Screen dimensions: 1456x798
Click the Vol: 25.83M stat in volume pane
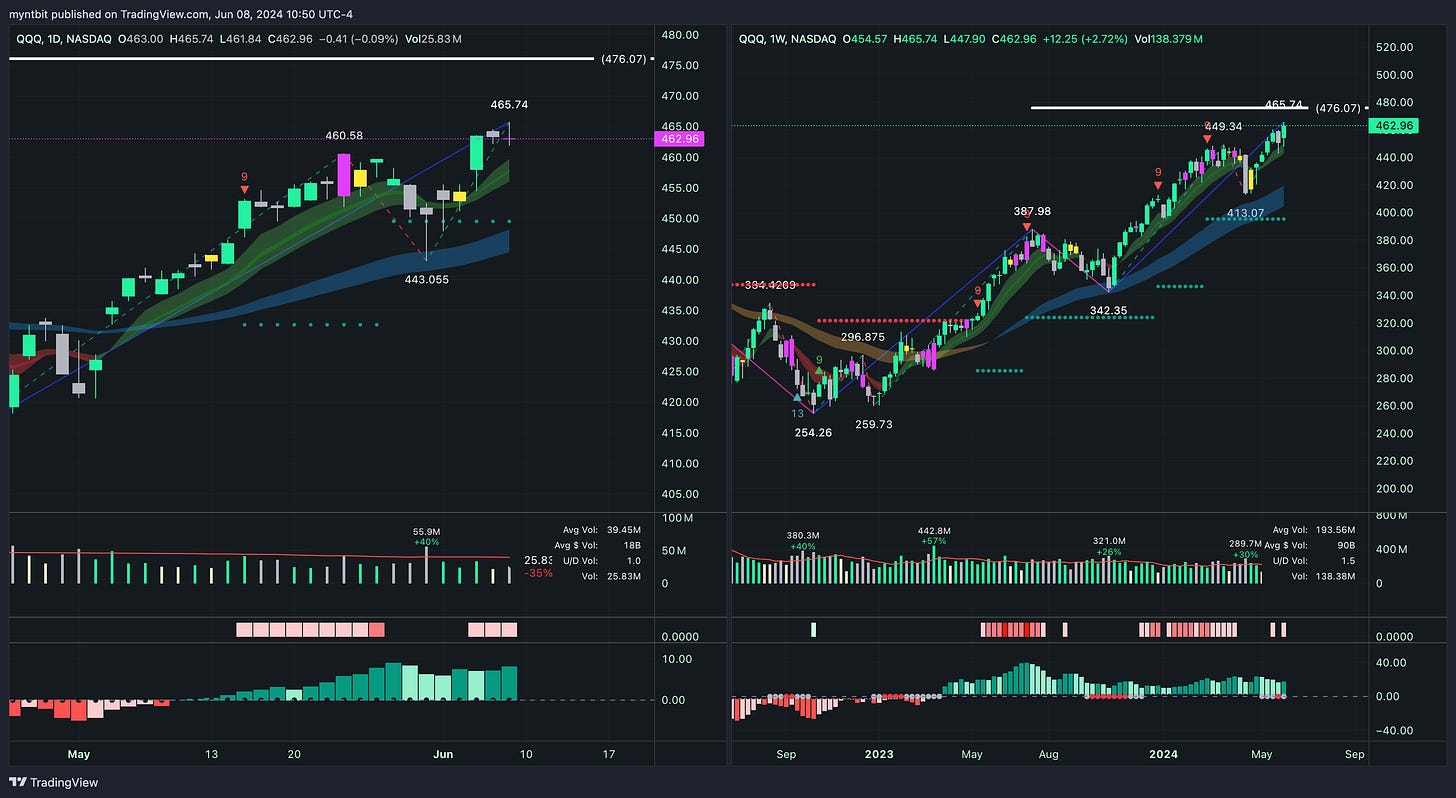609,575
